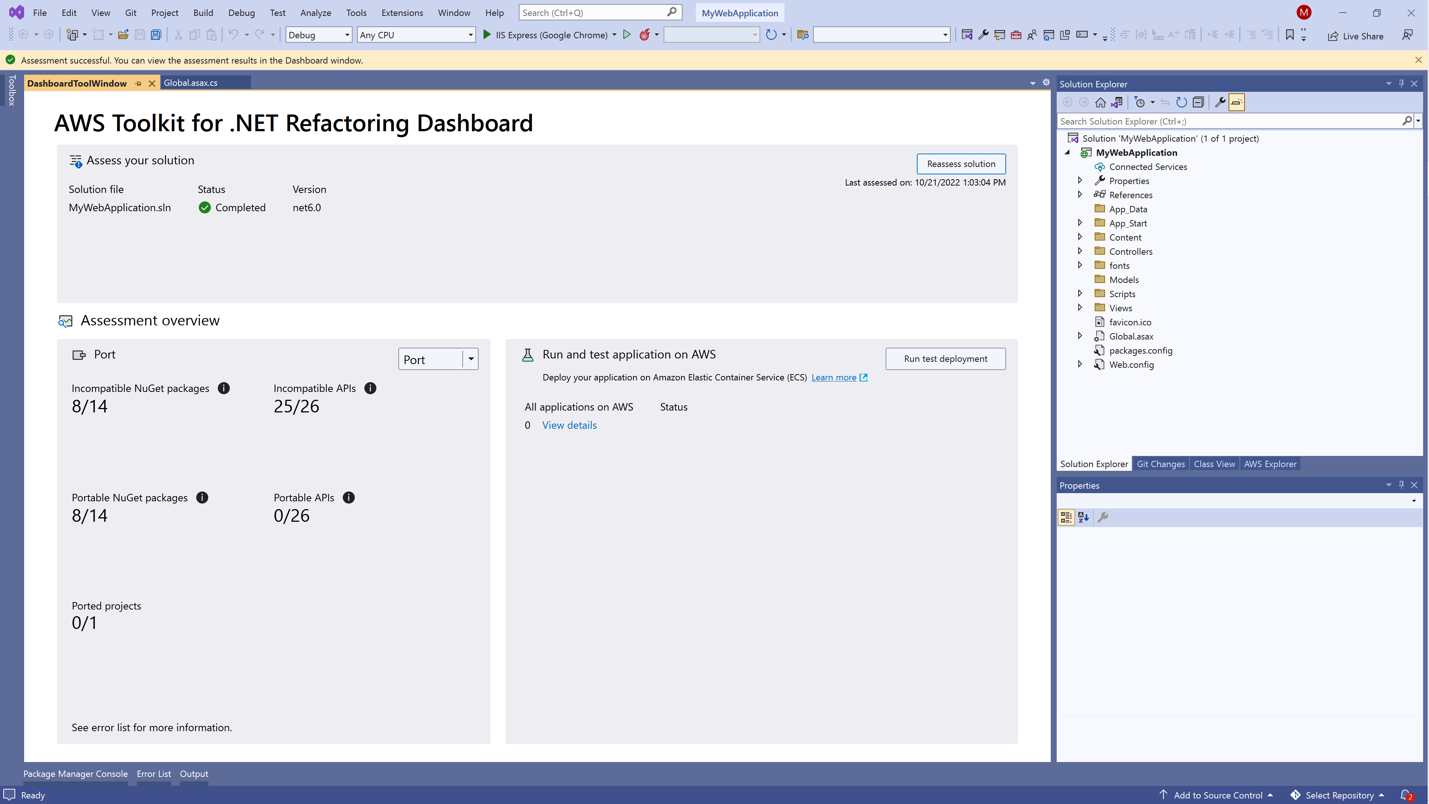Collapse All items in Solution Explorer
The image size is (1429, 804).
click(x=1198, y=102)
